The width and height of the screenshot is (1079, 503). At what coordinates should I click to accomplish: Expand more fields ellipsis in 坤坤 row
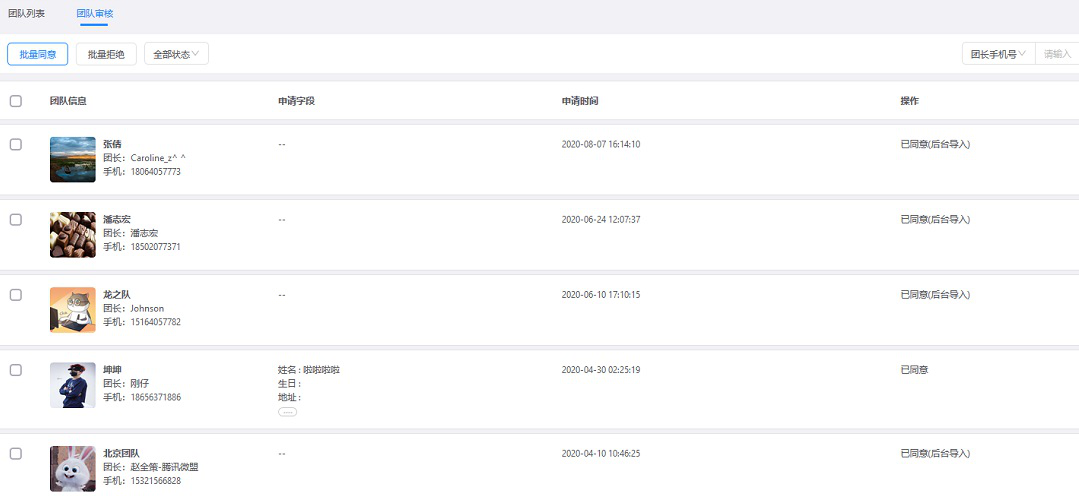point(288,411)
